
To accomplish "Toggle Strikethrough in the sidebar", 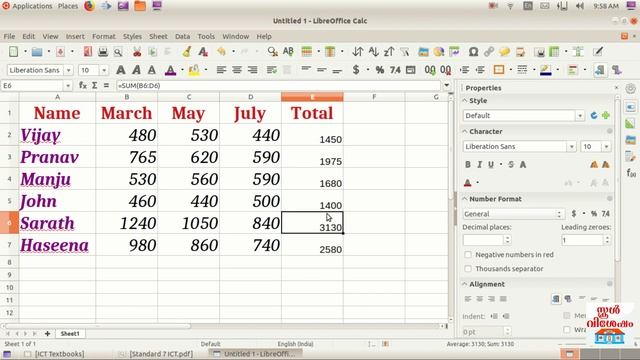I will (x=511, y=164).
